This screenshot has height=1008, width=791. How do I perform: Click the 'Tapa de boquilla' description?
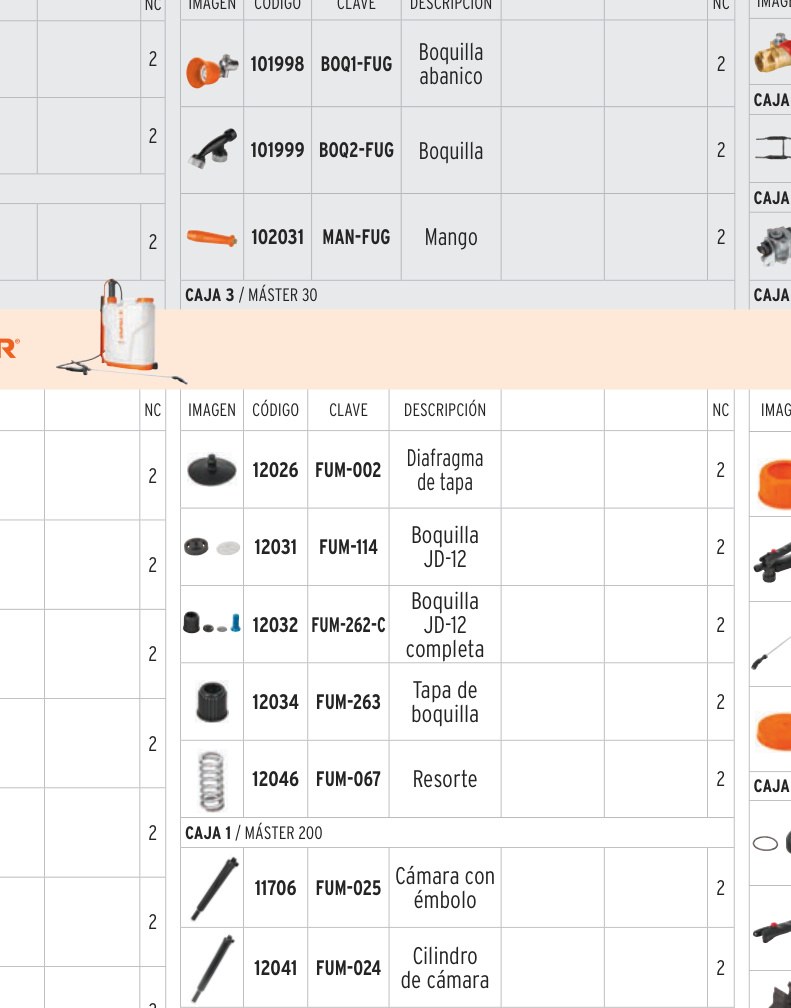[445, 702]
